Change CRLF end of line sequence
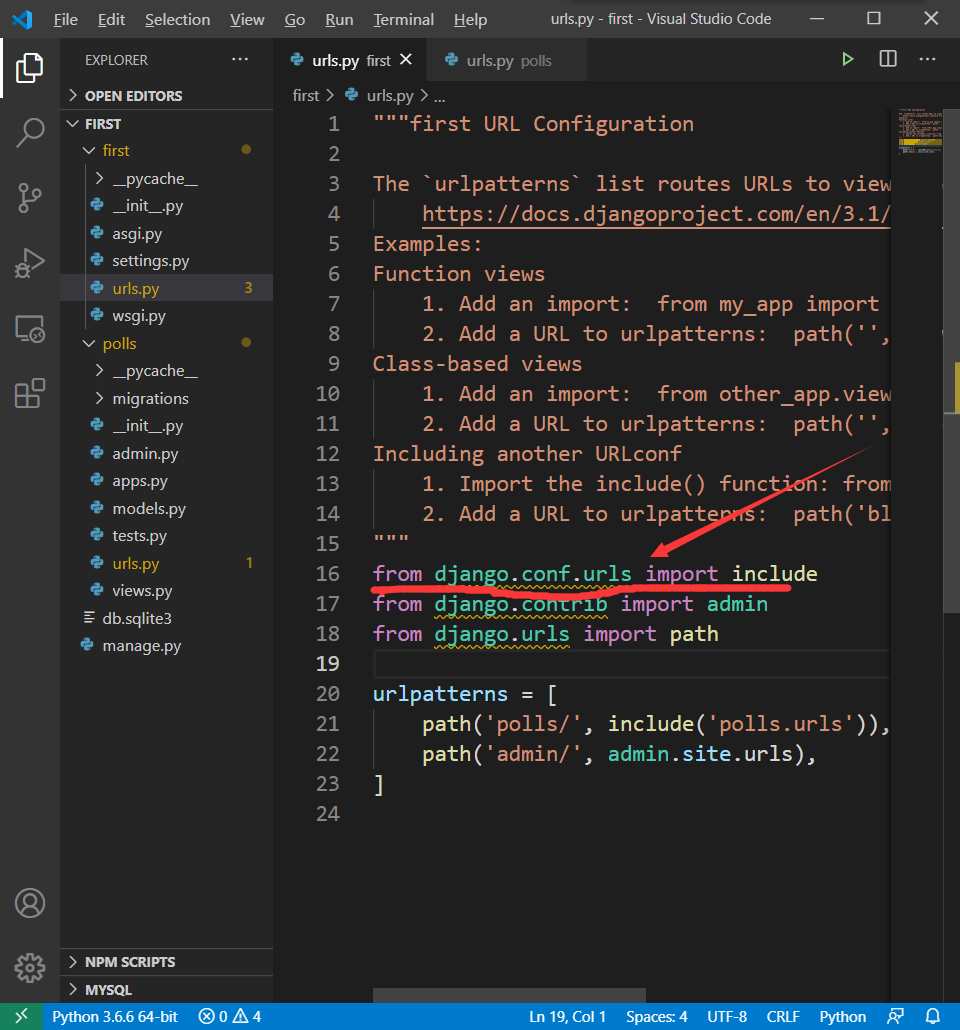This screenshot has width=960, height=1030. (x=783, y=1016)
